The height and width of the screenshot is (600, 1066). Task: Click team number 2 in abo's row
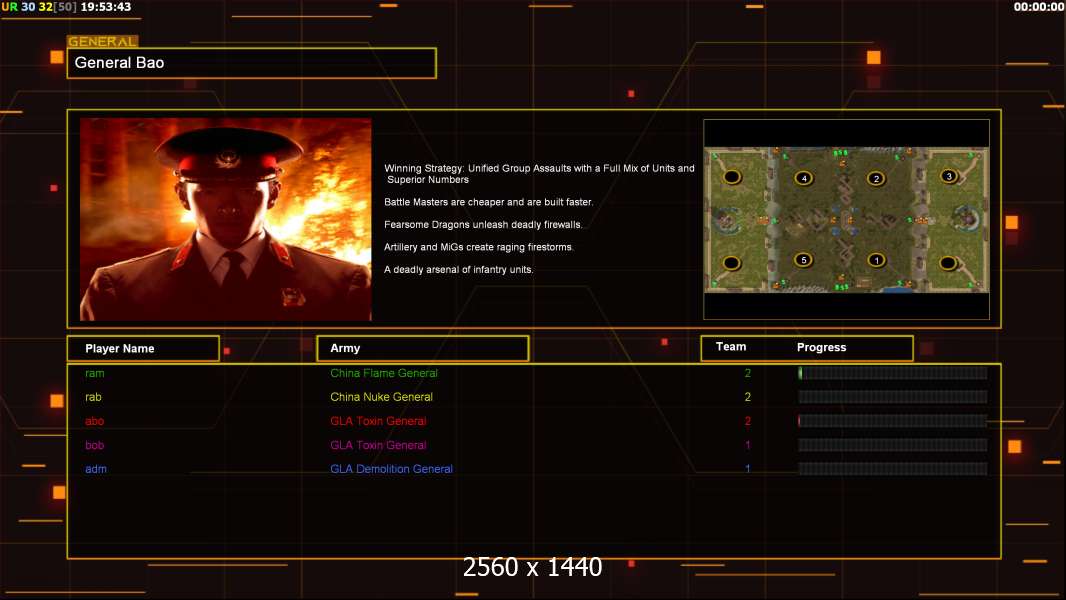(748, 421)
